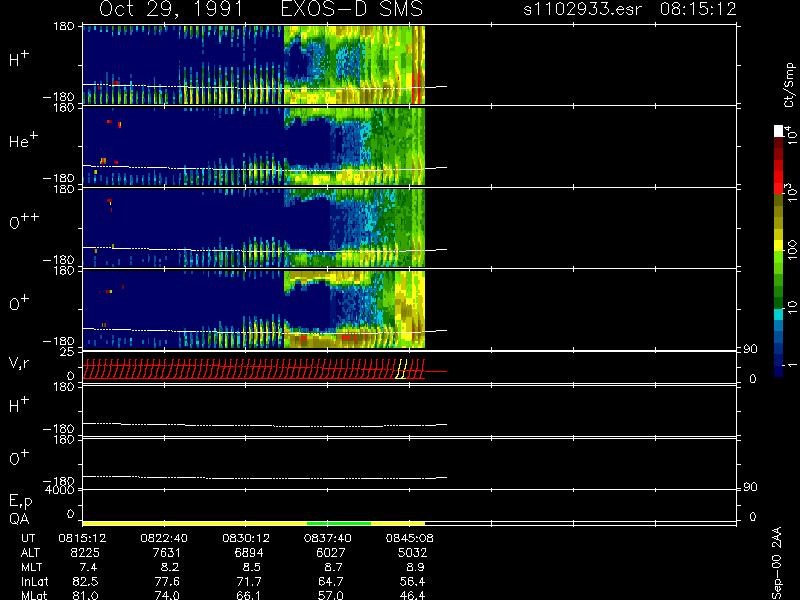Click the UT value '0815:12'
Image resolution: width=800 pixels, height=600 pixels.
pyautogui.click(x=82, y=538)
